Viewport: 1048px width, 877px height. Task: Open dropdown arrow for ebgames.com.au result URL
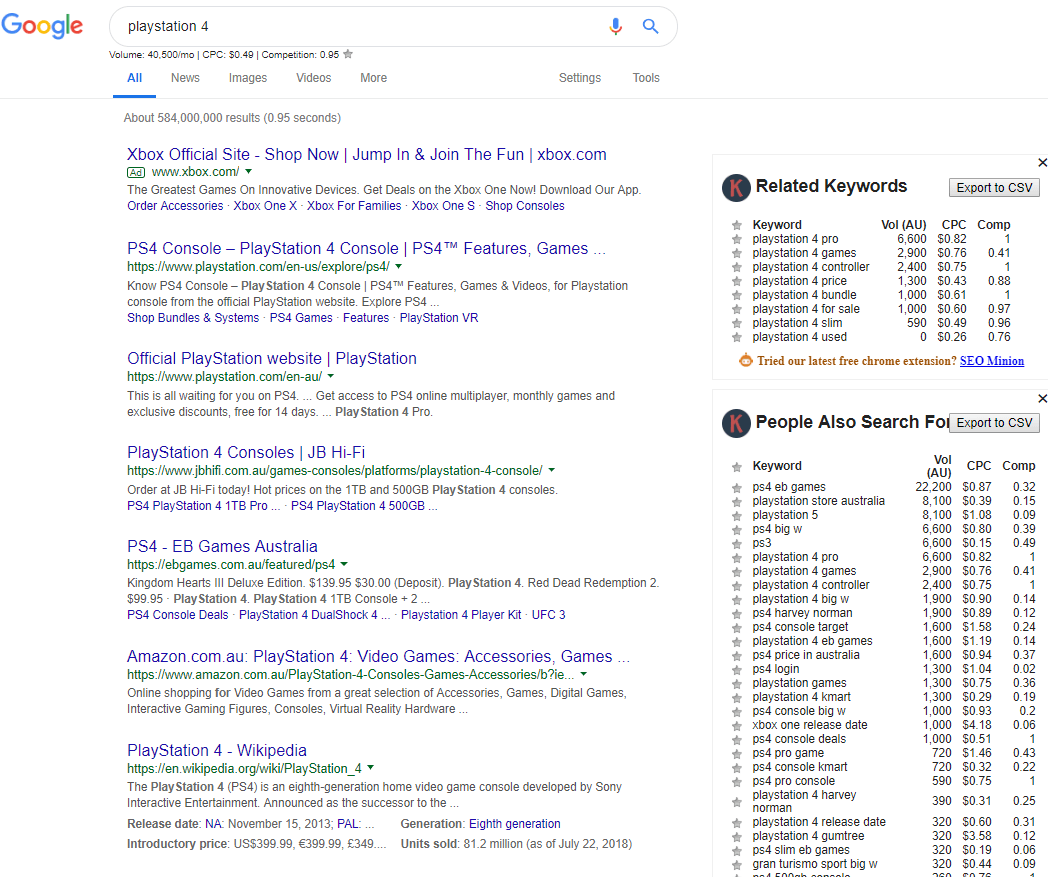tap(344, 564)
